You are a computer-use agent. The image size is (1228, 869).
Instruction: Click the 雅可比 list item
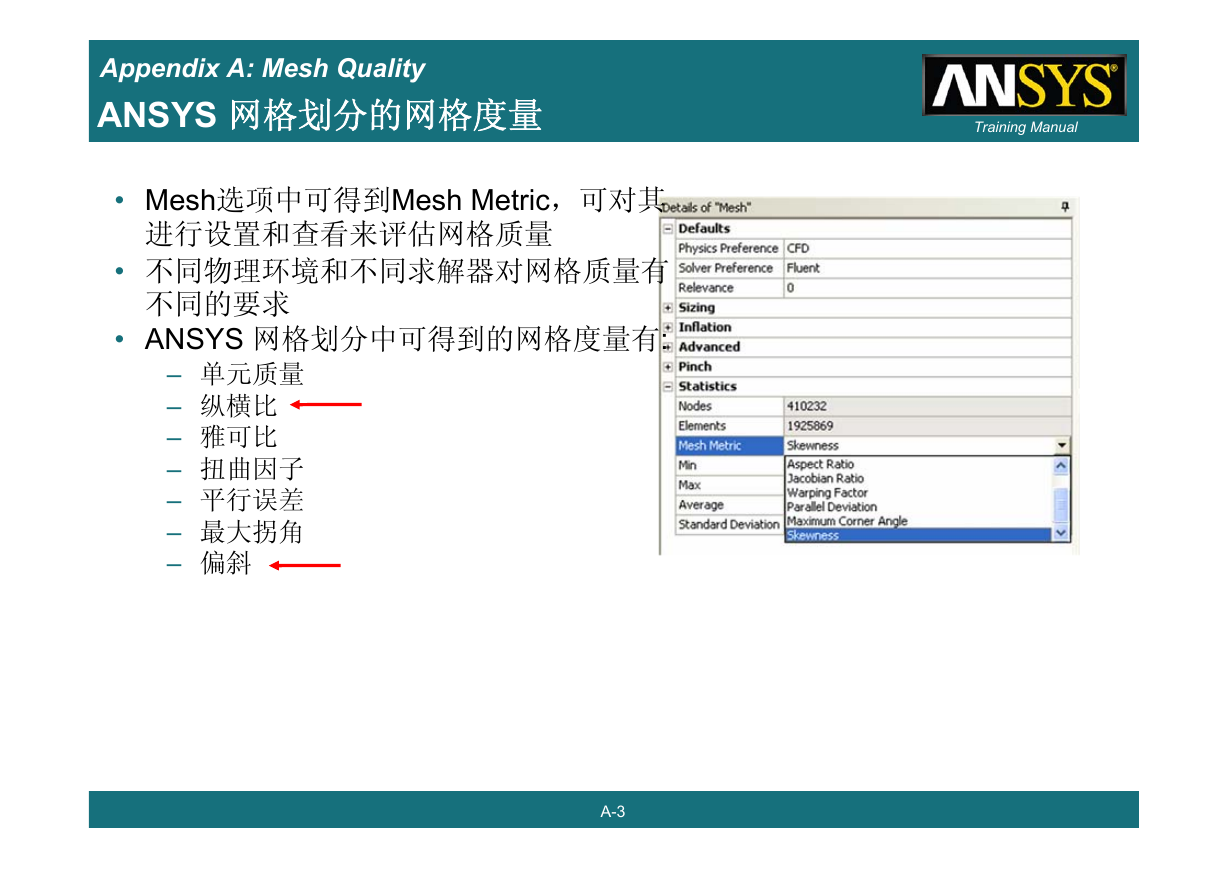(239, 437)
